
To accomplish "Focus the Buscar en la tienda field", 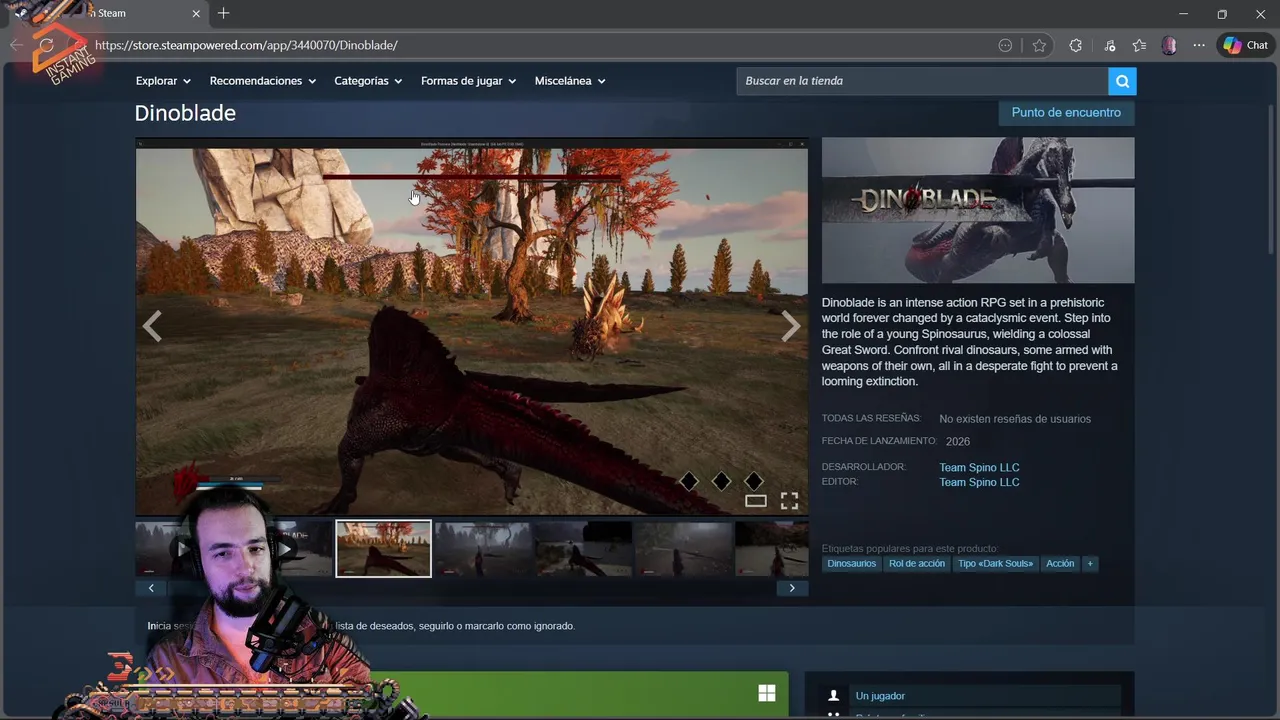I will (922, 81).
